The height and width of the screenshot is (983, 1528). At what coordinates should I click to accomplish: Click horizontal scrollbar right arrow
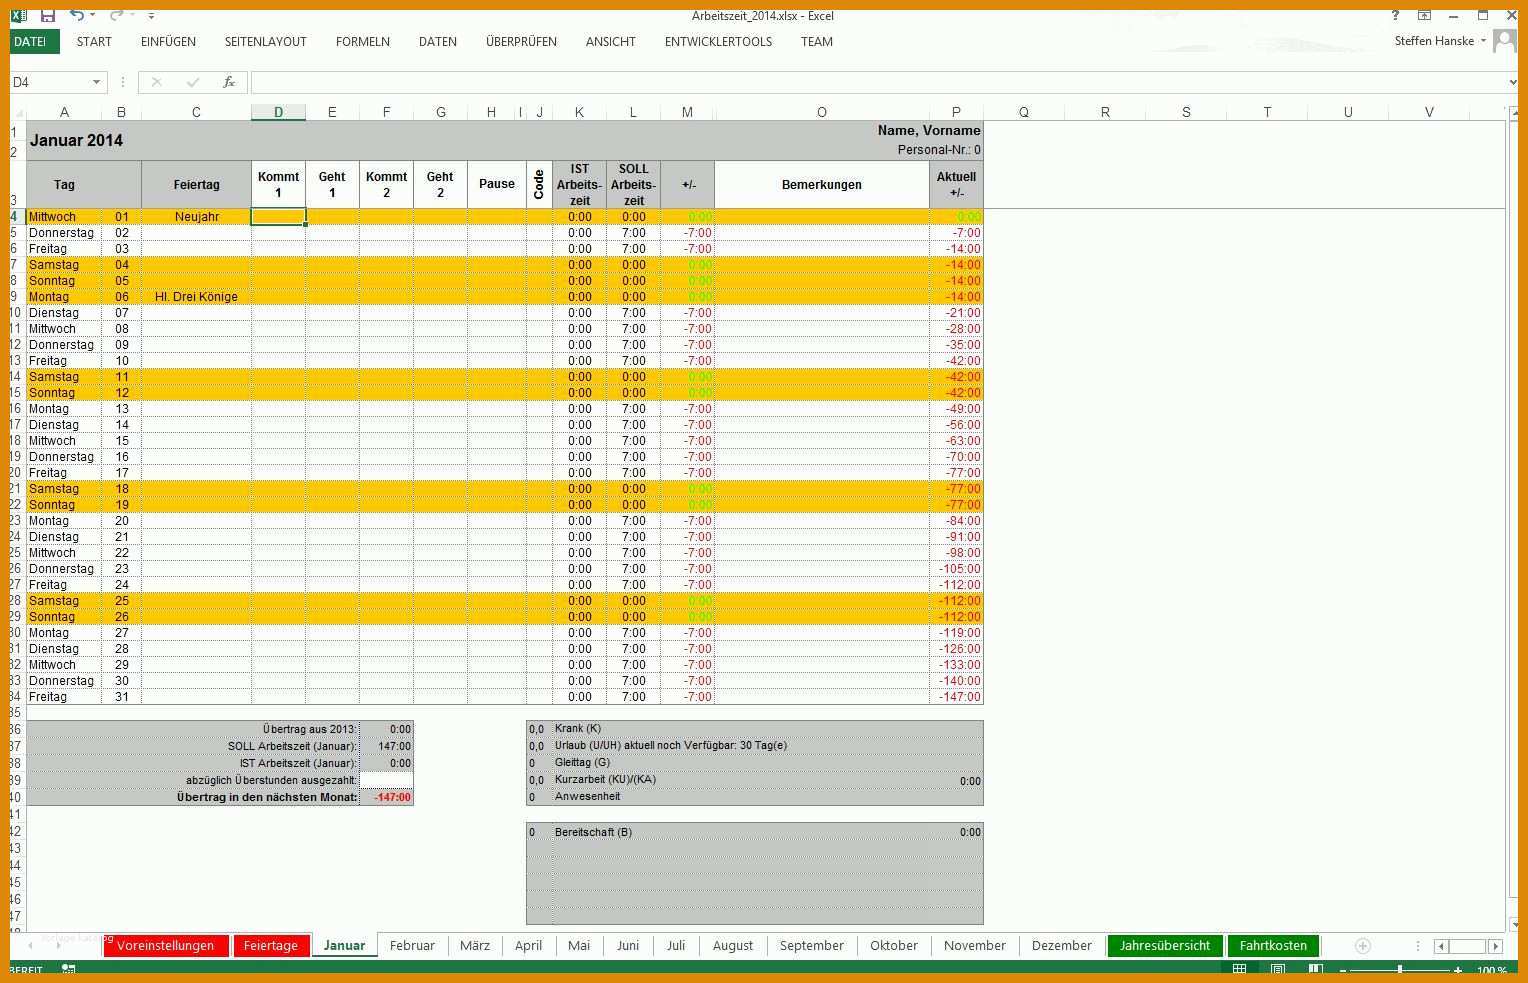click(1496, 946)
